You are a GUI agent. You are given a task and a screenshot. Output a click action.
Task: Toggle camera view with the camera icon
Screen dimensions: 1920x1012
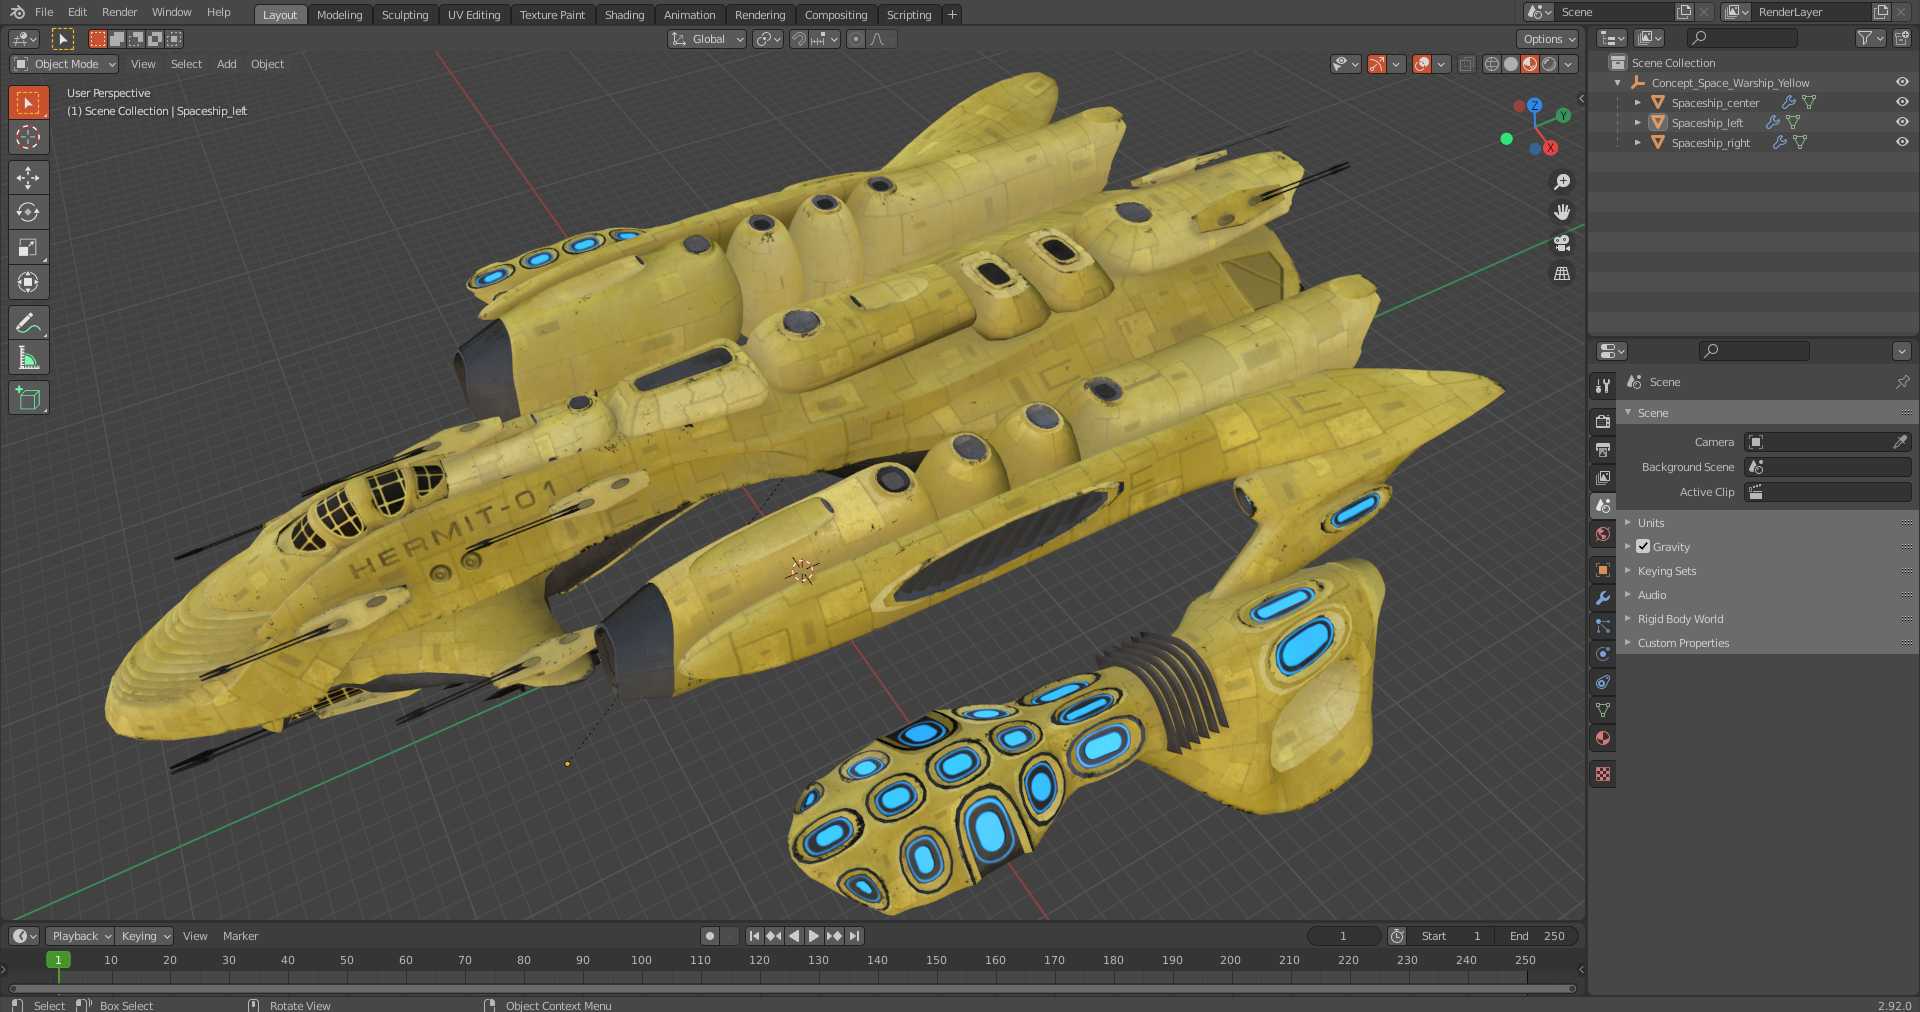pos(1561,243)
